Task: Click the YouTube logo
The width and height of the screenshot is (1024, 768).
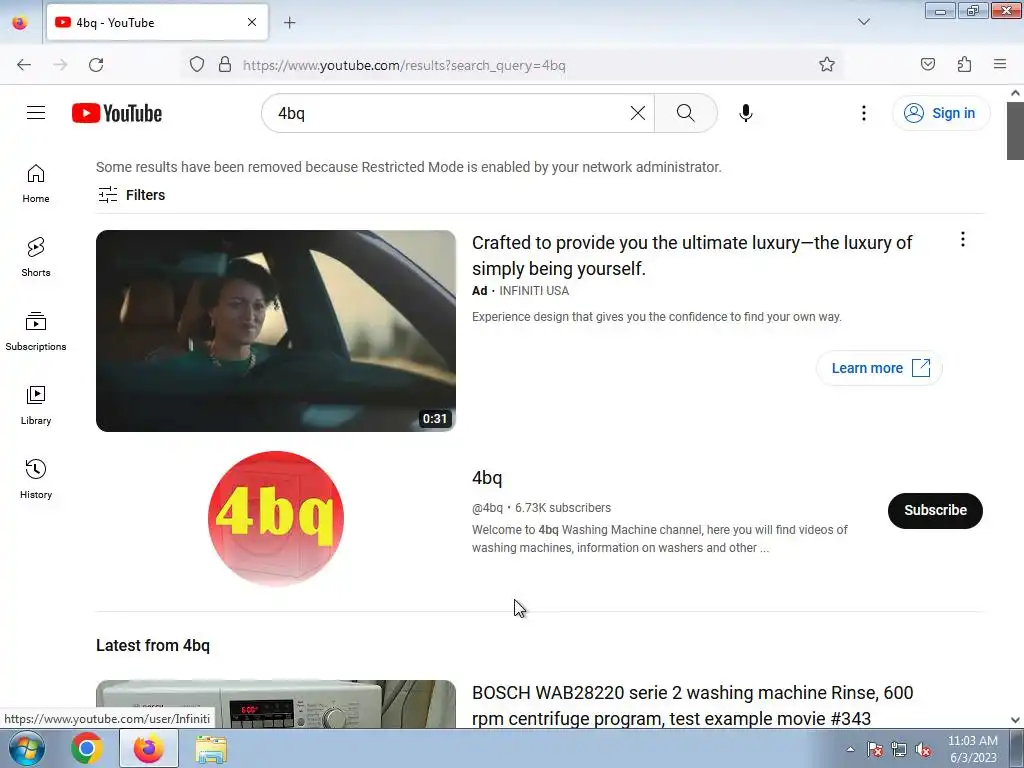Action: pos(117,113)
